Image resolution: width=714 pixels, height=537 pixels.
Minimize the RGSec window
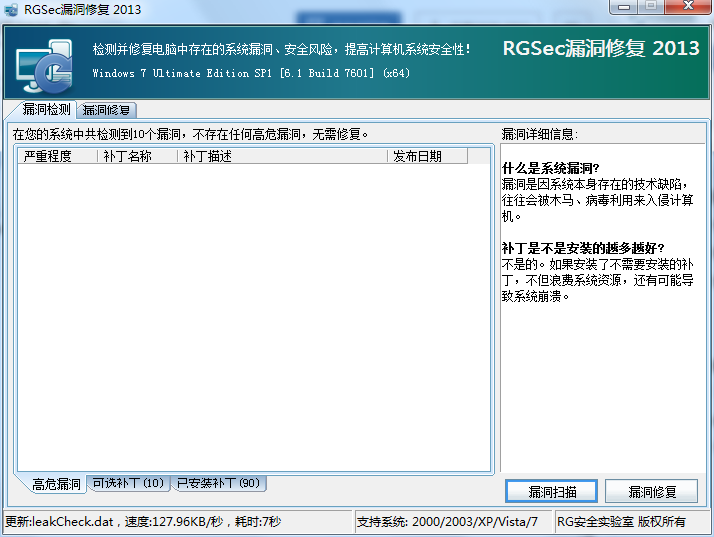pyautogui.click(x=624, y=7)
